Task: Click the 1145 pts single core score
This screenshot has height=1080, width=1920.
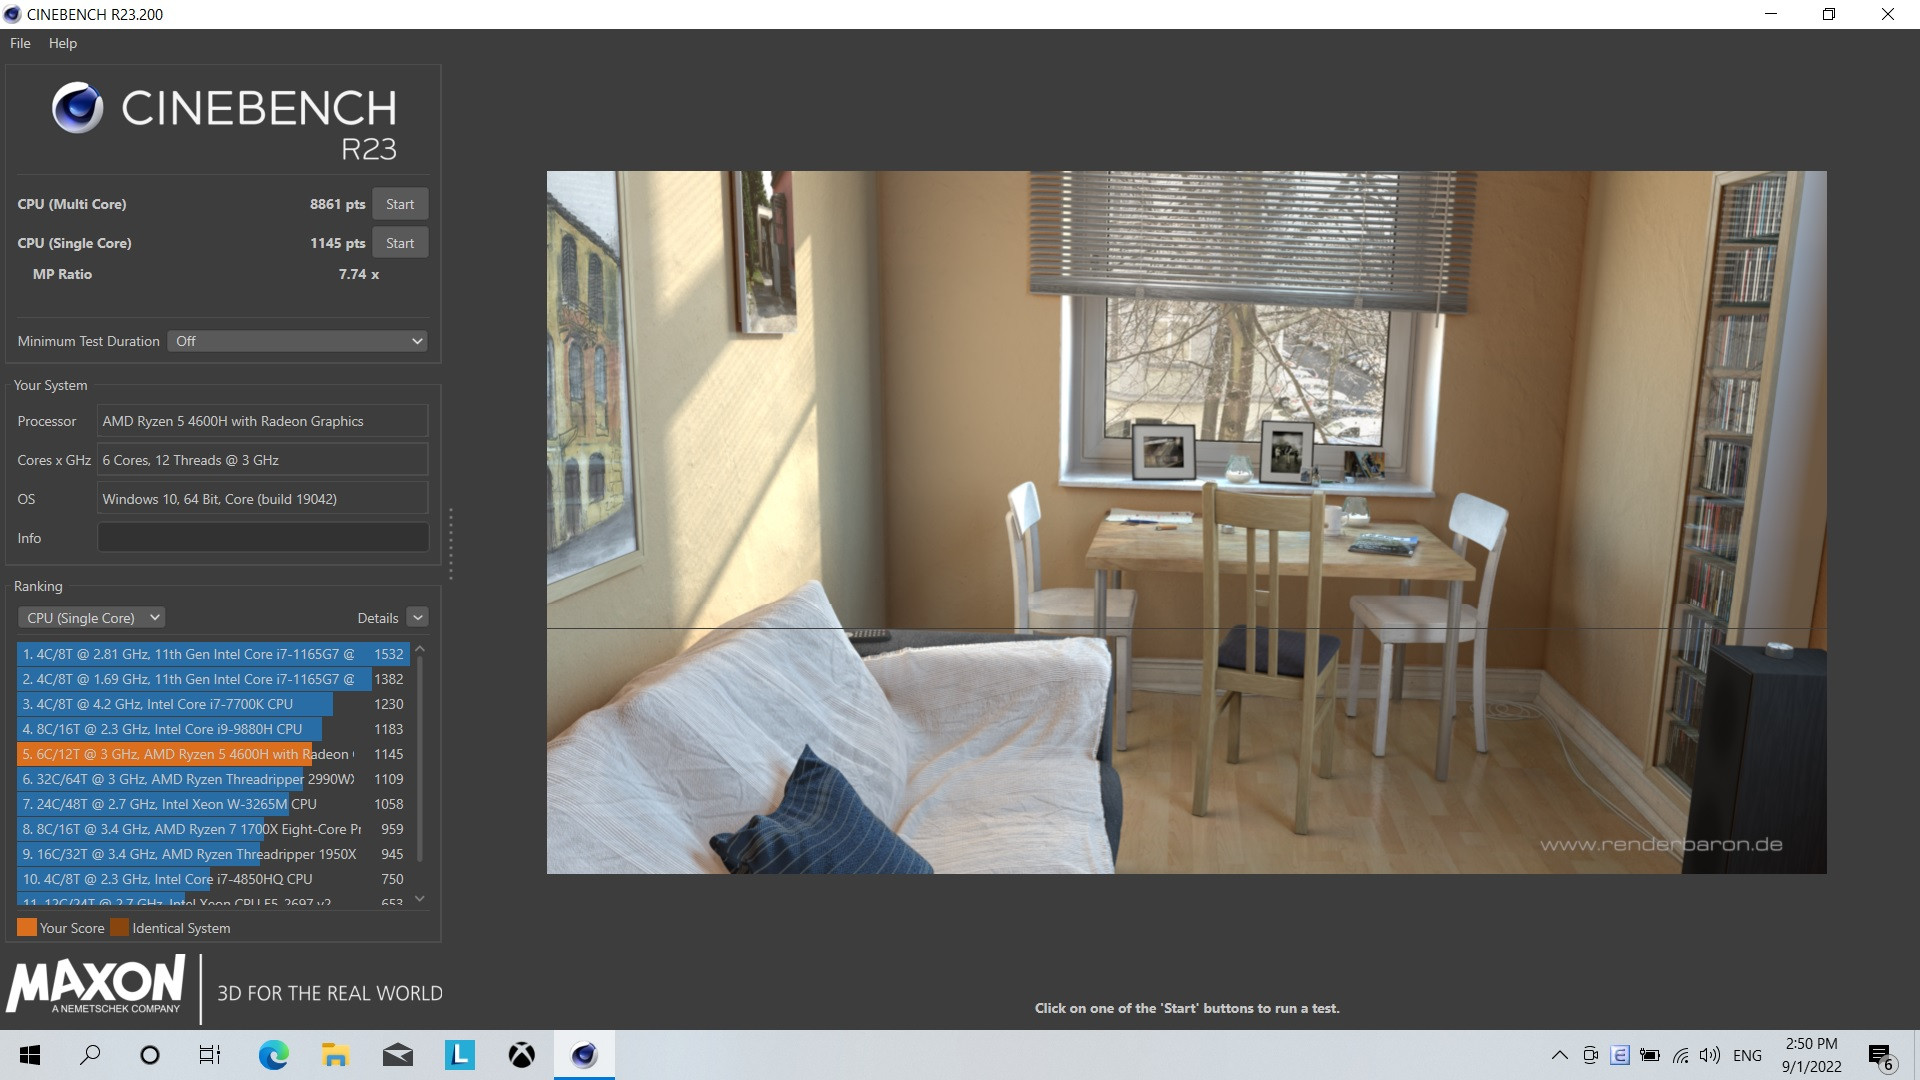Action: pyautogui.click(x=337, y=243)
